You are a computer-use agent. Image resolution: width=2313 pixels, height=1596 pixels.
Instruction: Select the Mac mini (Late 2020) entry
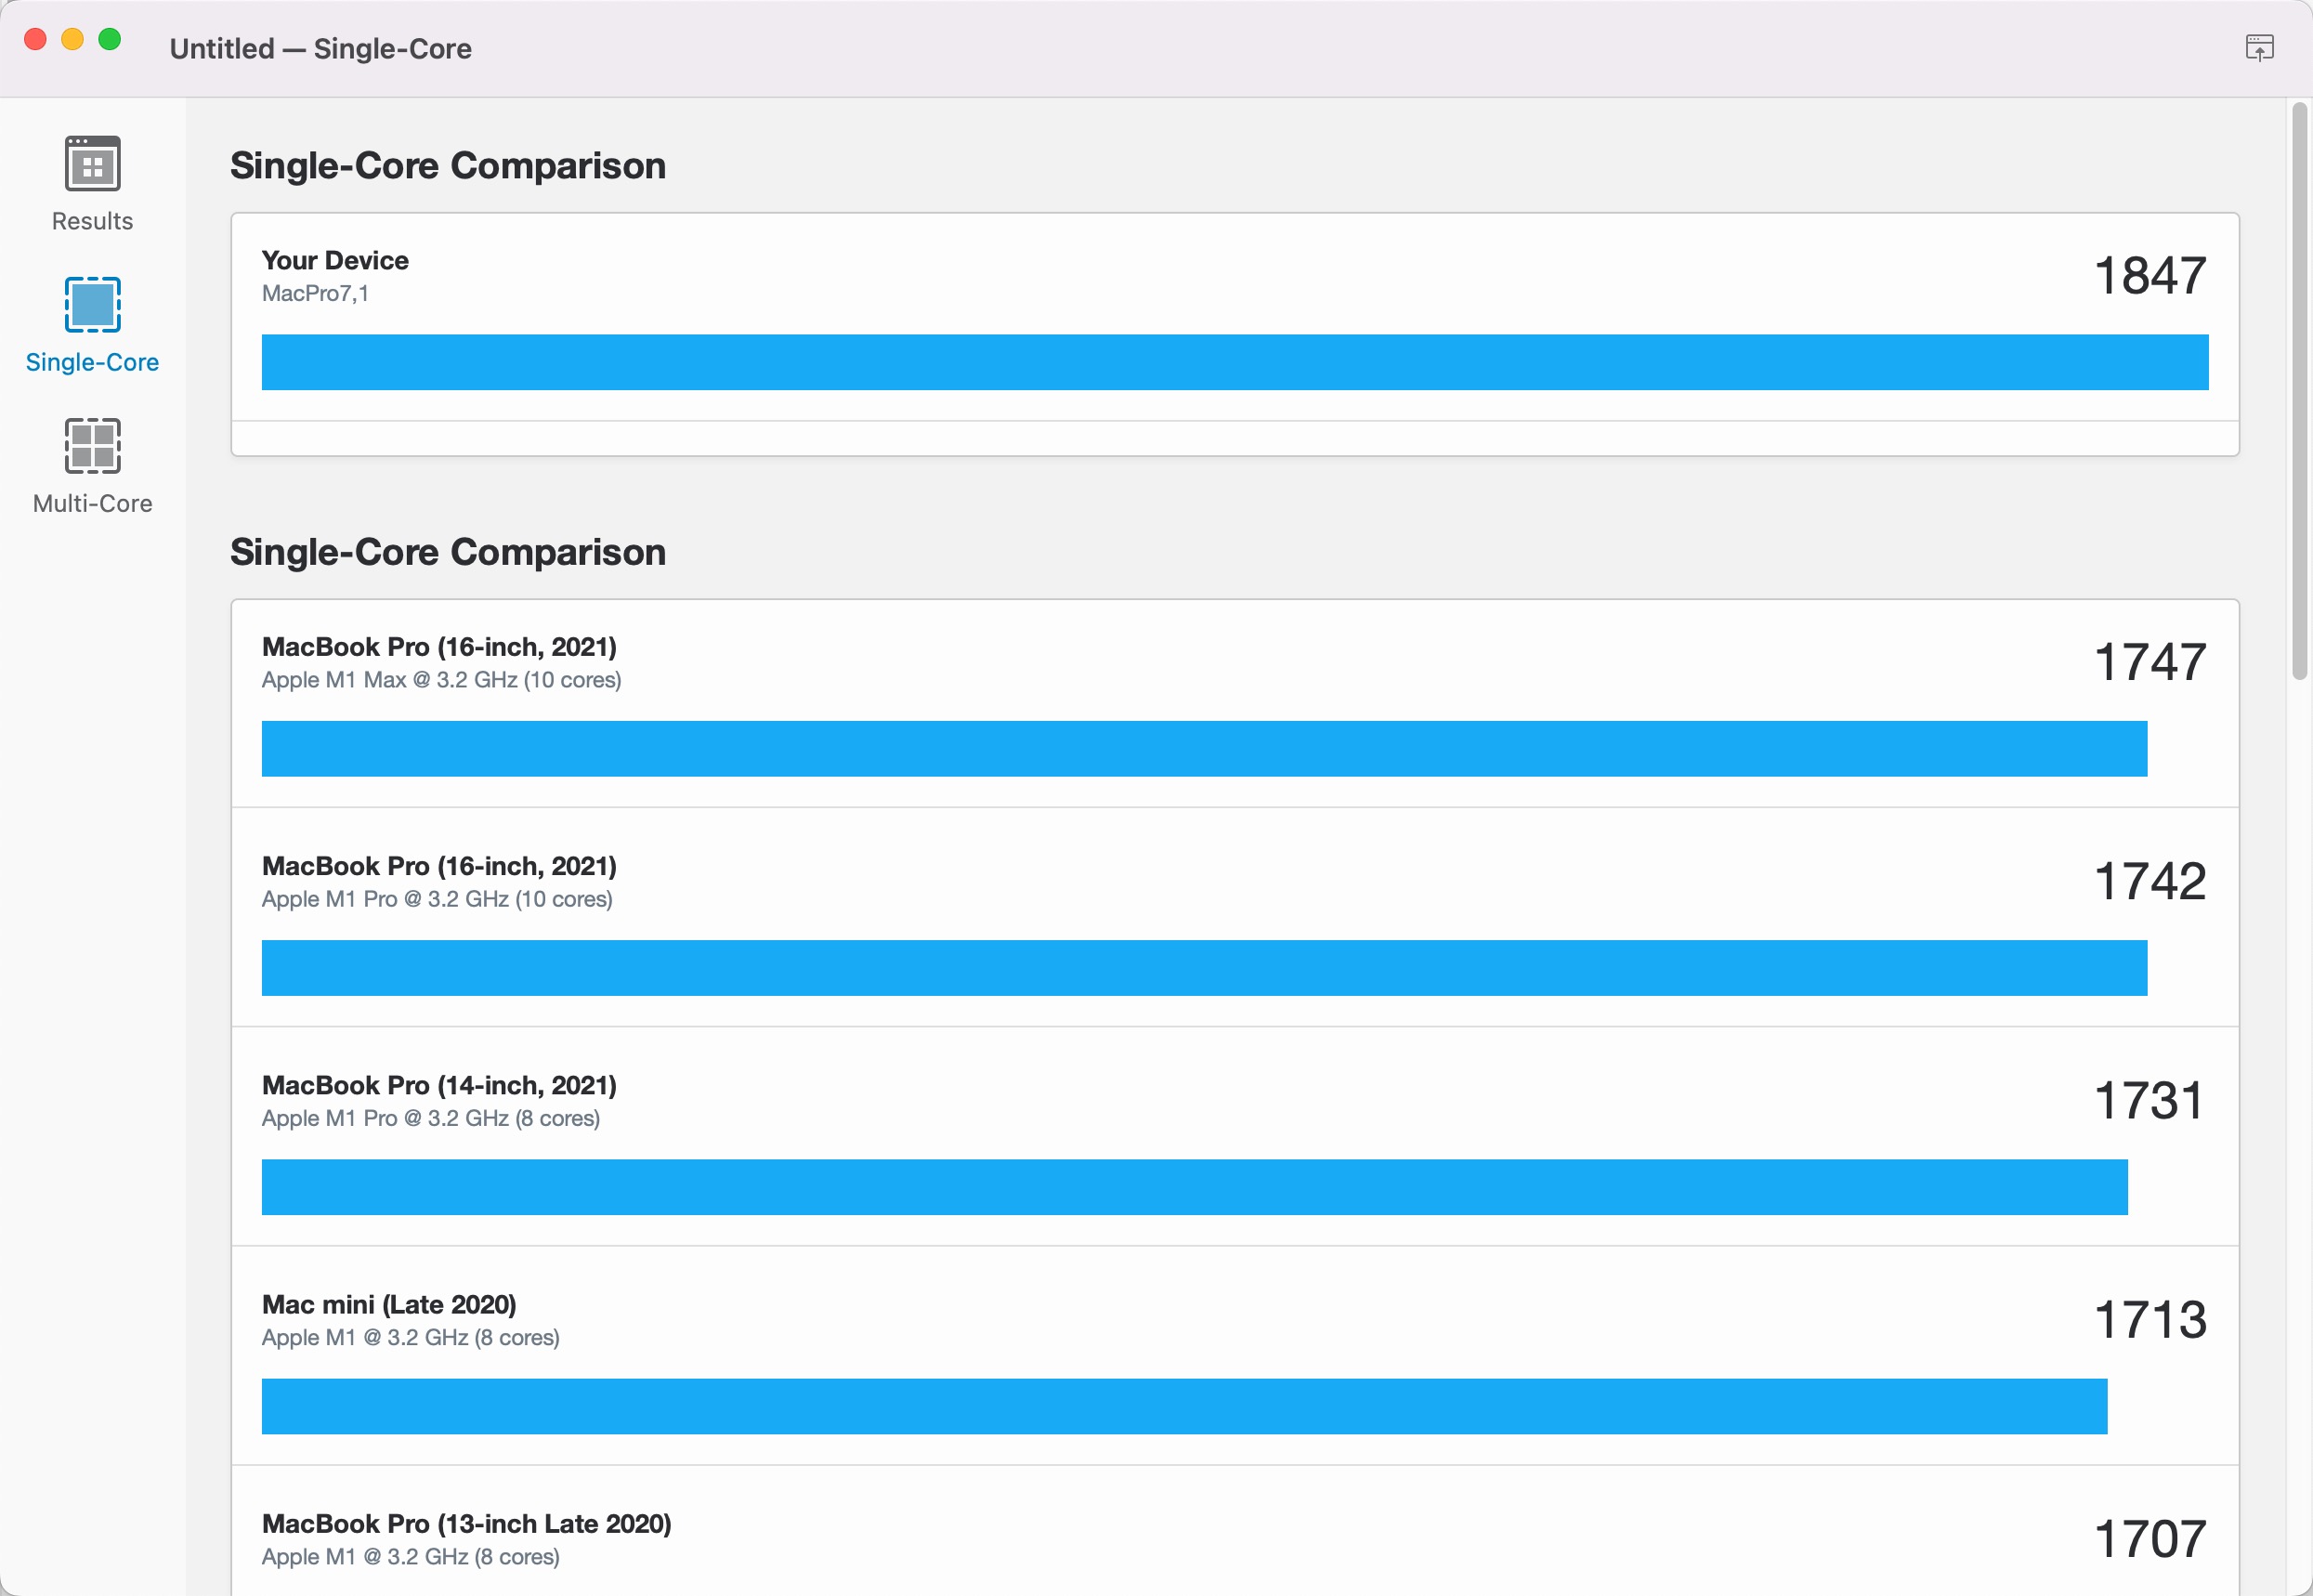[x=389, y=1304]
